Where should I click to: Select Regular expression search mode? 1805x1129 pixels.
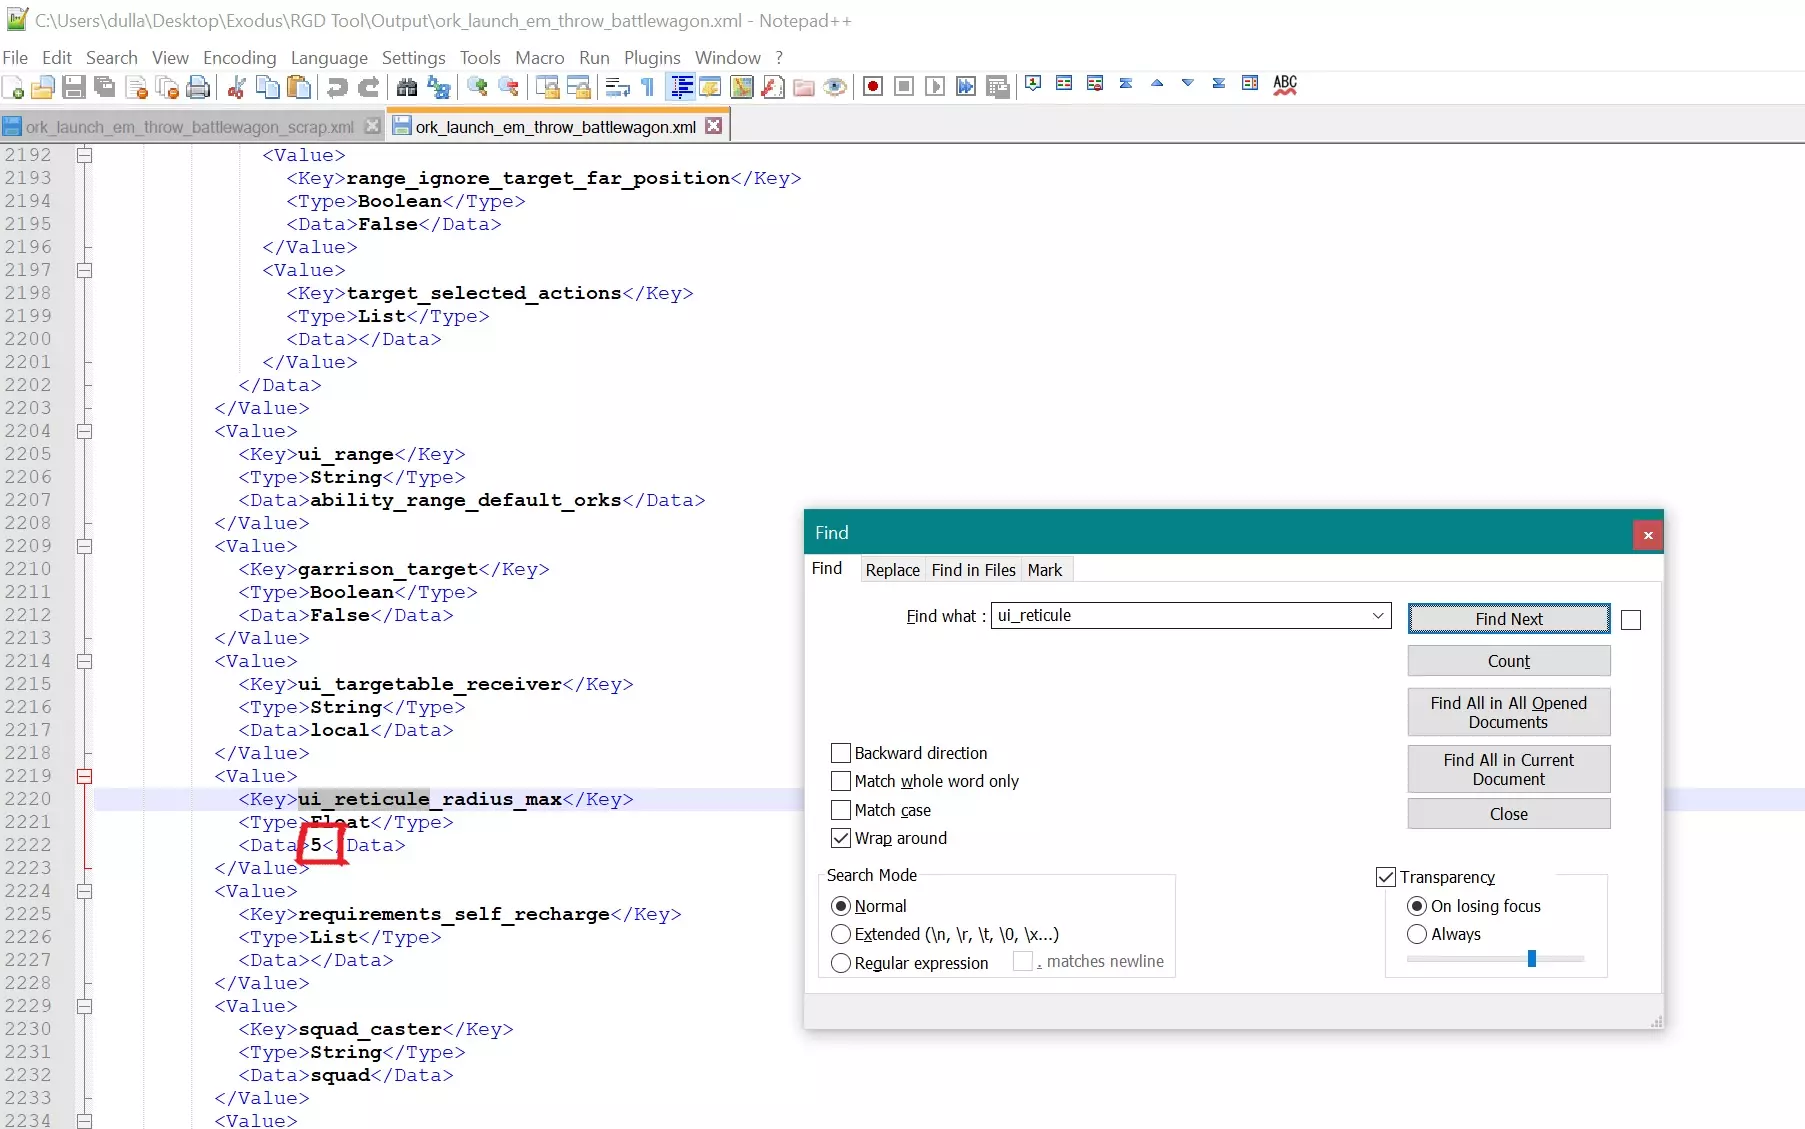[x=841, y=963]
